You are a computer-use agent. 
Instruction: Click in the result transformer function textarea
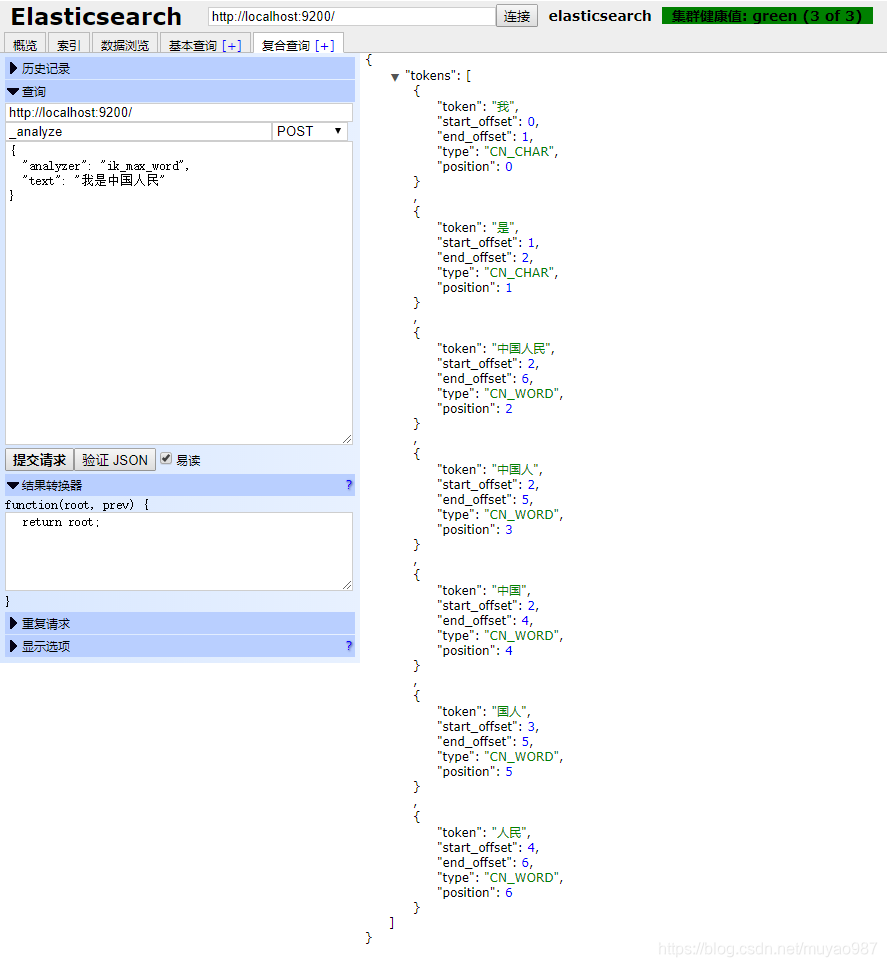tap(179, 551)
